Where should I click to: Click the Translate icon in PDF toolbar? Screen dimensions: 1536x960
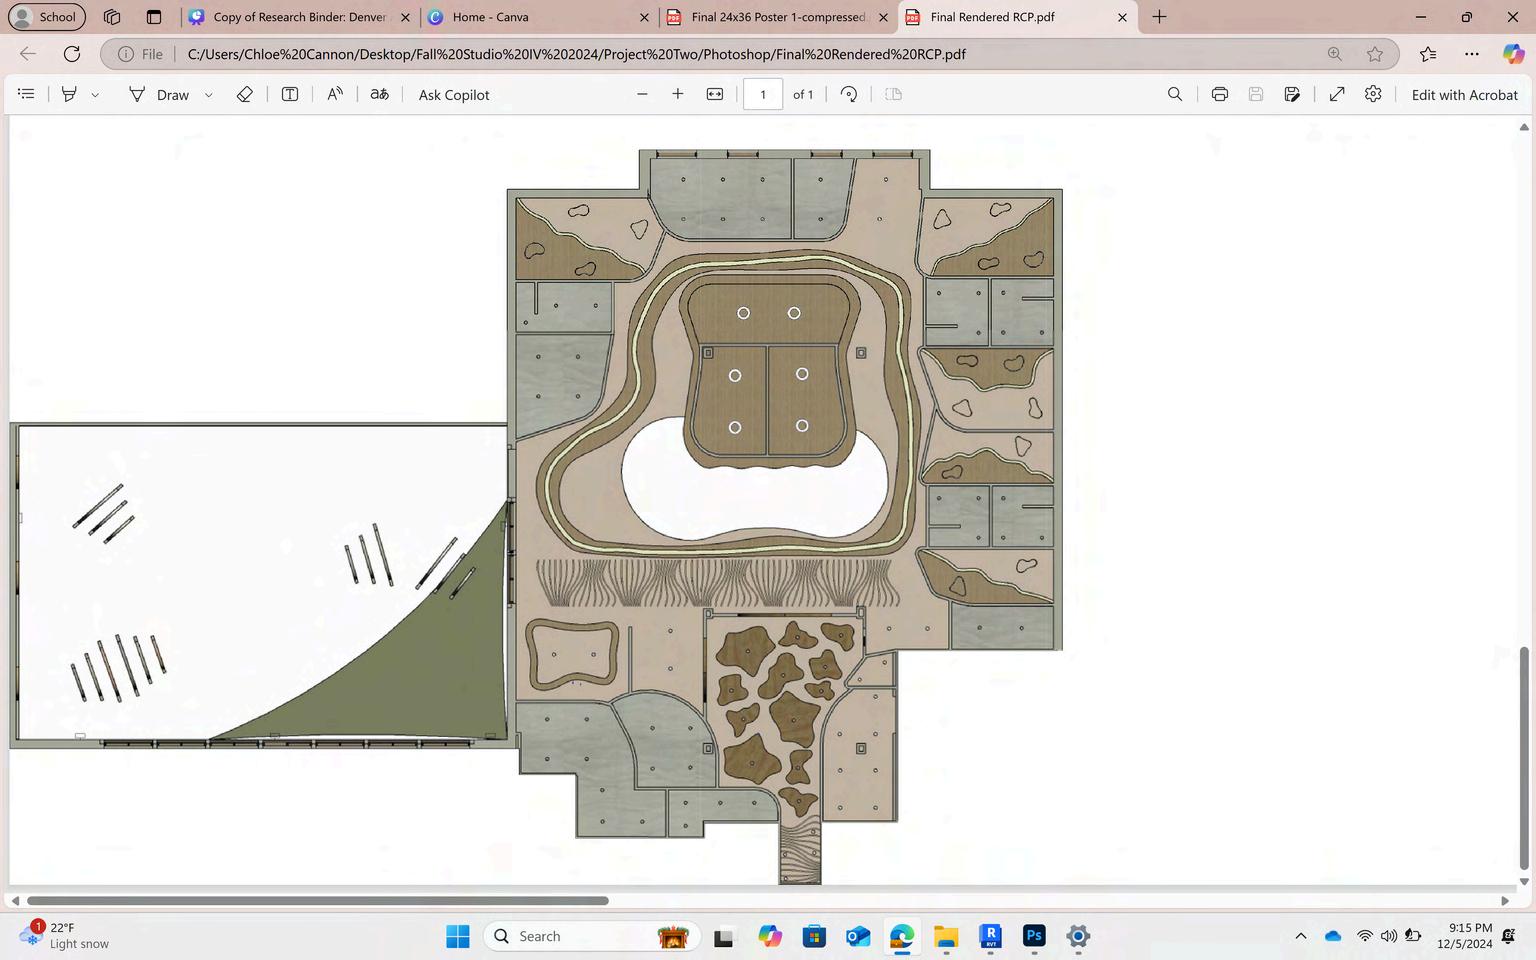(379, 94)
